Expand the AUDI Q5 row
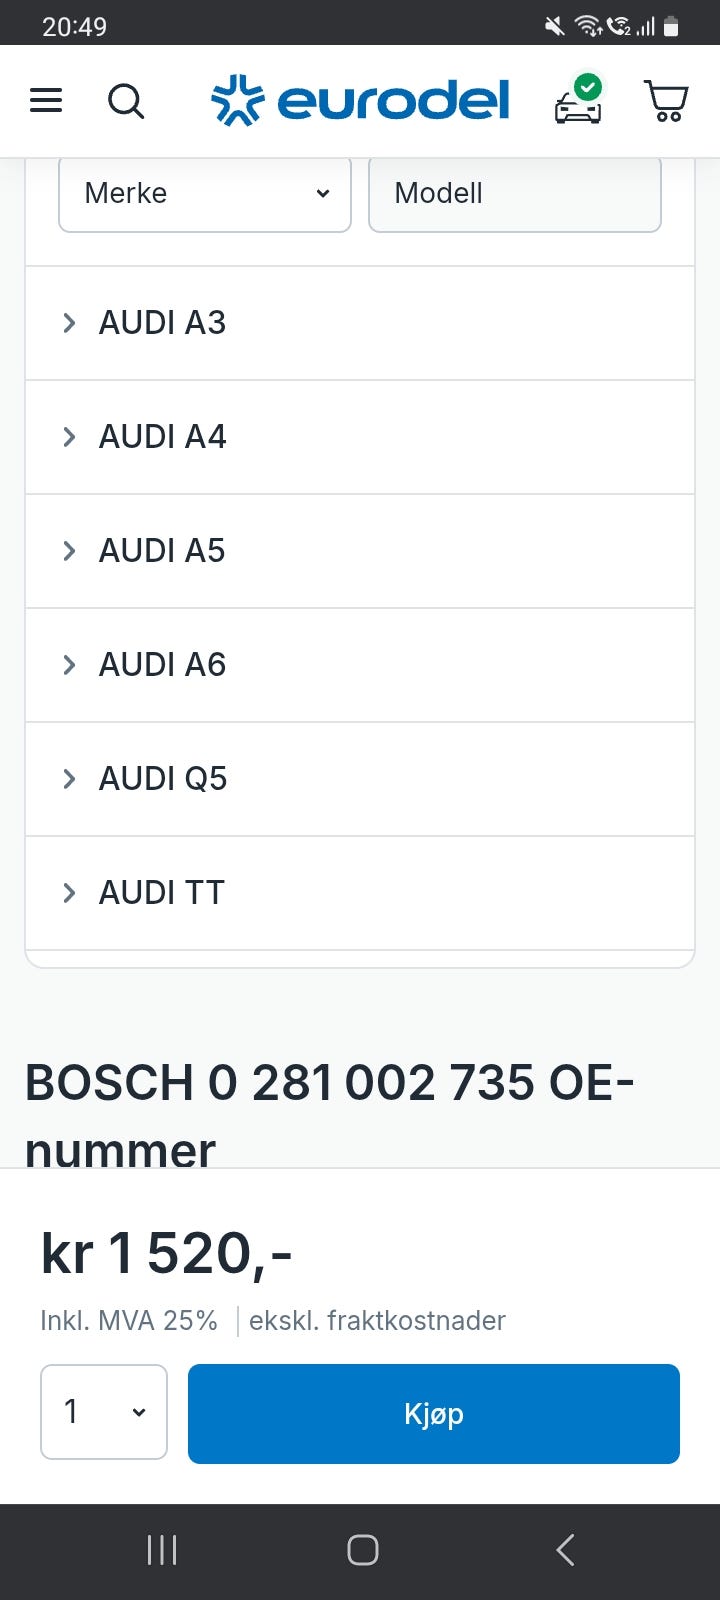Image resolution: width=720 pixels, height=1600 pixels. click(360, 779)
